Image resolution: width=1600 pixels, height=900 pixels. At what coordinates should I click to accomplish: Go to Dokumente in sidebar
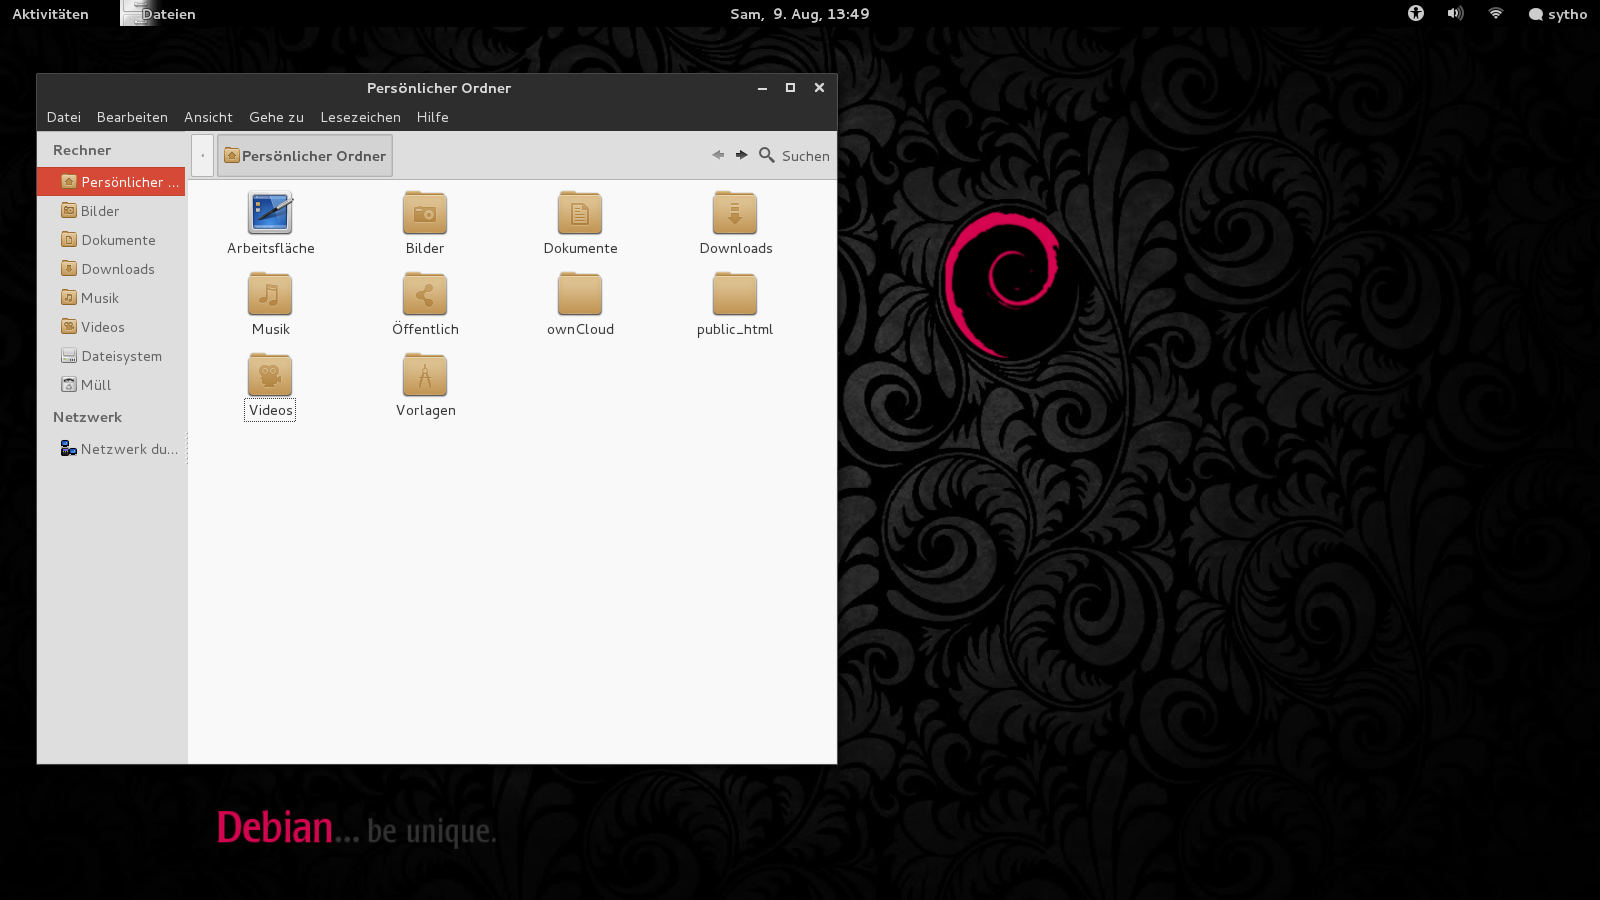[111, 240]
